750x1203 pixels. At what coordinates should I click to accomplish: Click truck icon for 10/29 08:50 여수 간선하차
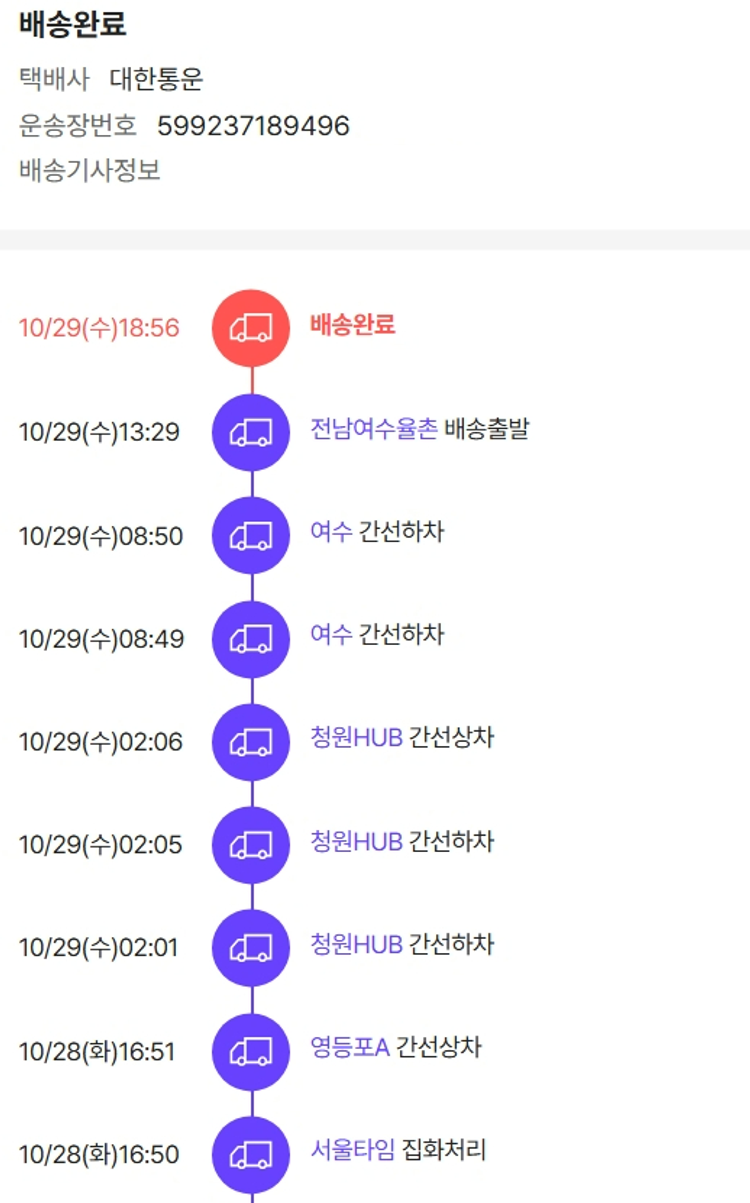tap(251, 536)
